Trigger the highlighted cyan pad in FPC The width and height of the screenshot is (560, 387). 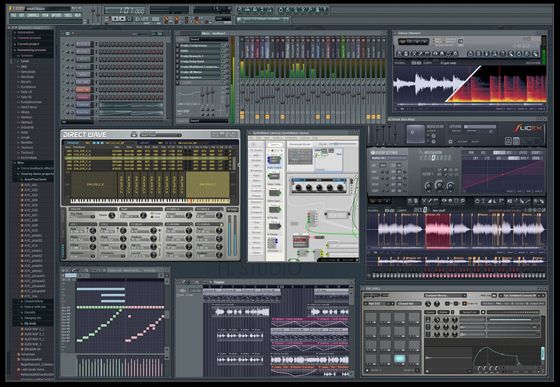click(399, 358)
